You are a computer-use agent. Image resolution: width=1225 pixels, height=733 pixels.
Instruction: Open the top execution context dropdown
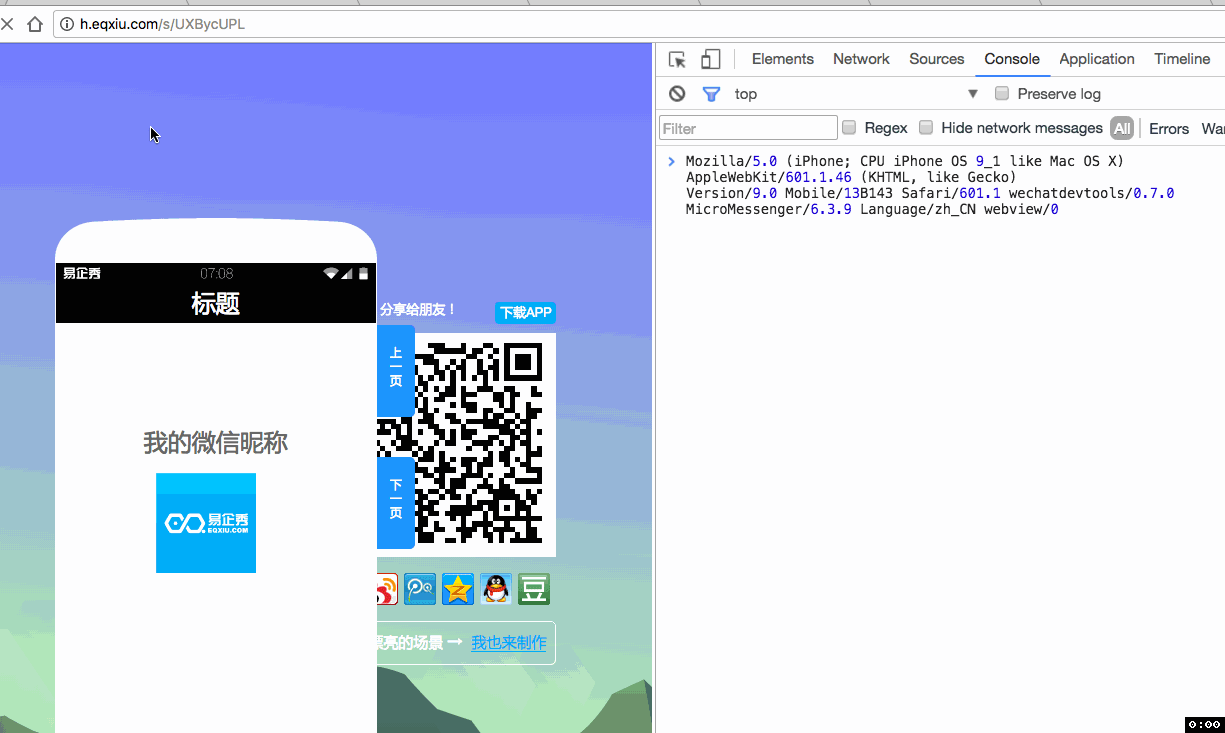click(857, 94)
